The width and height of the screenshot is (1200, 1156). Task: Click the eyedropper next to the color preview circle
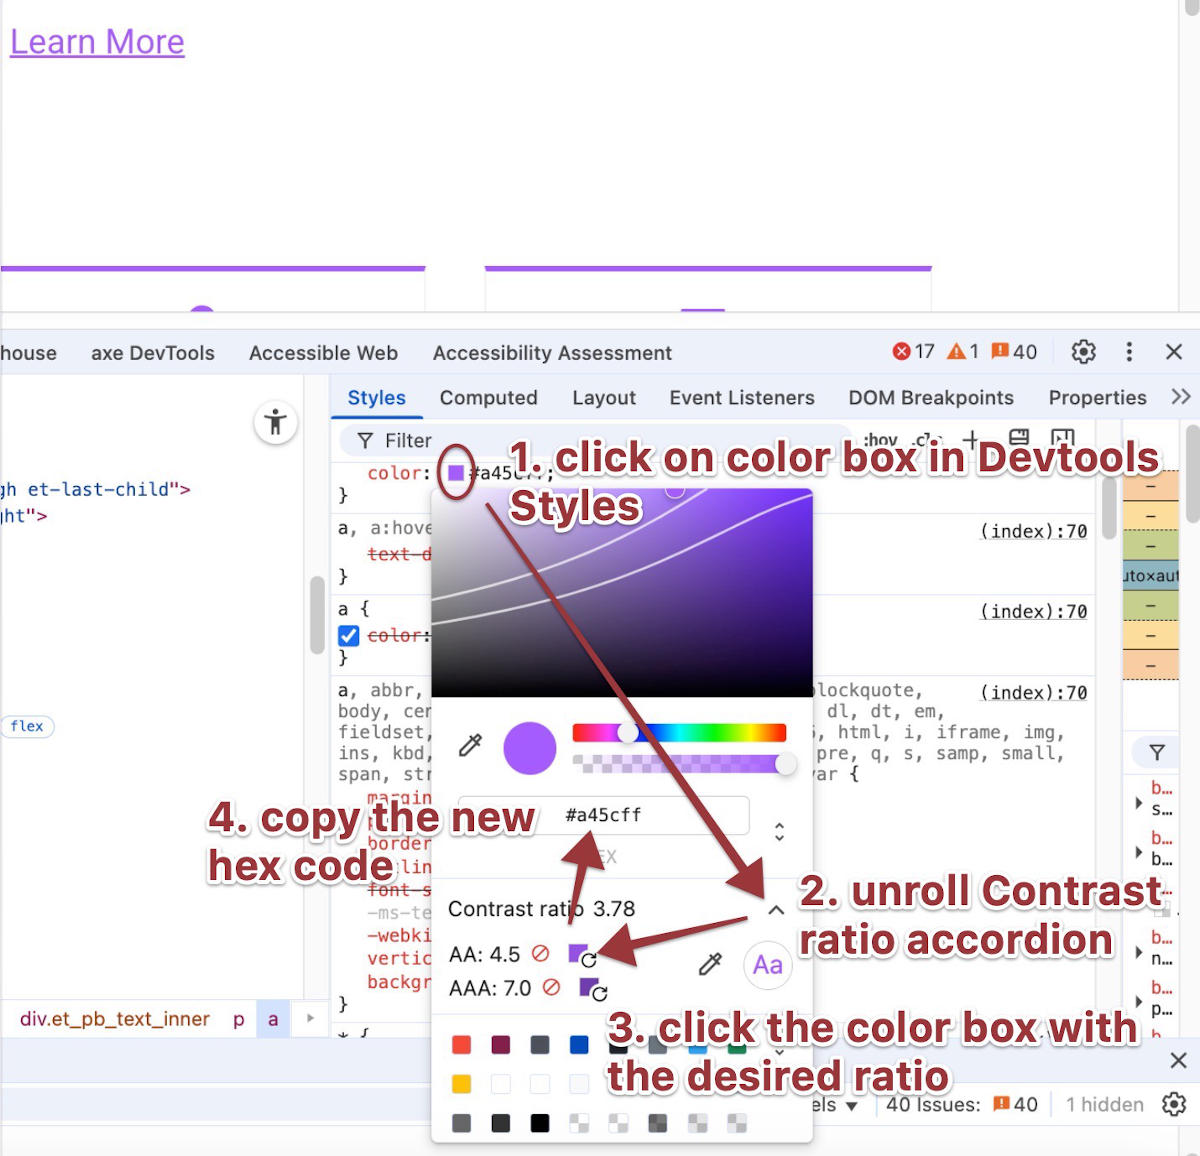pyautogui.click(x=470, y=745)
